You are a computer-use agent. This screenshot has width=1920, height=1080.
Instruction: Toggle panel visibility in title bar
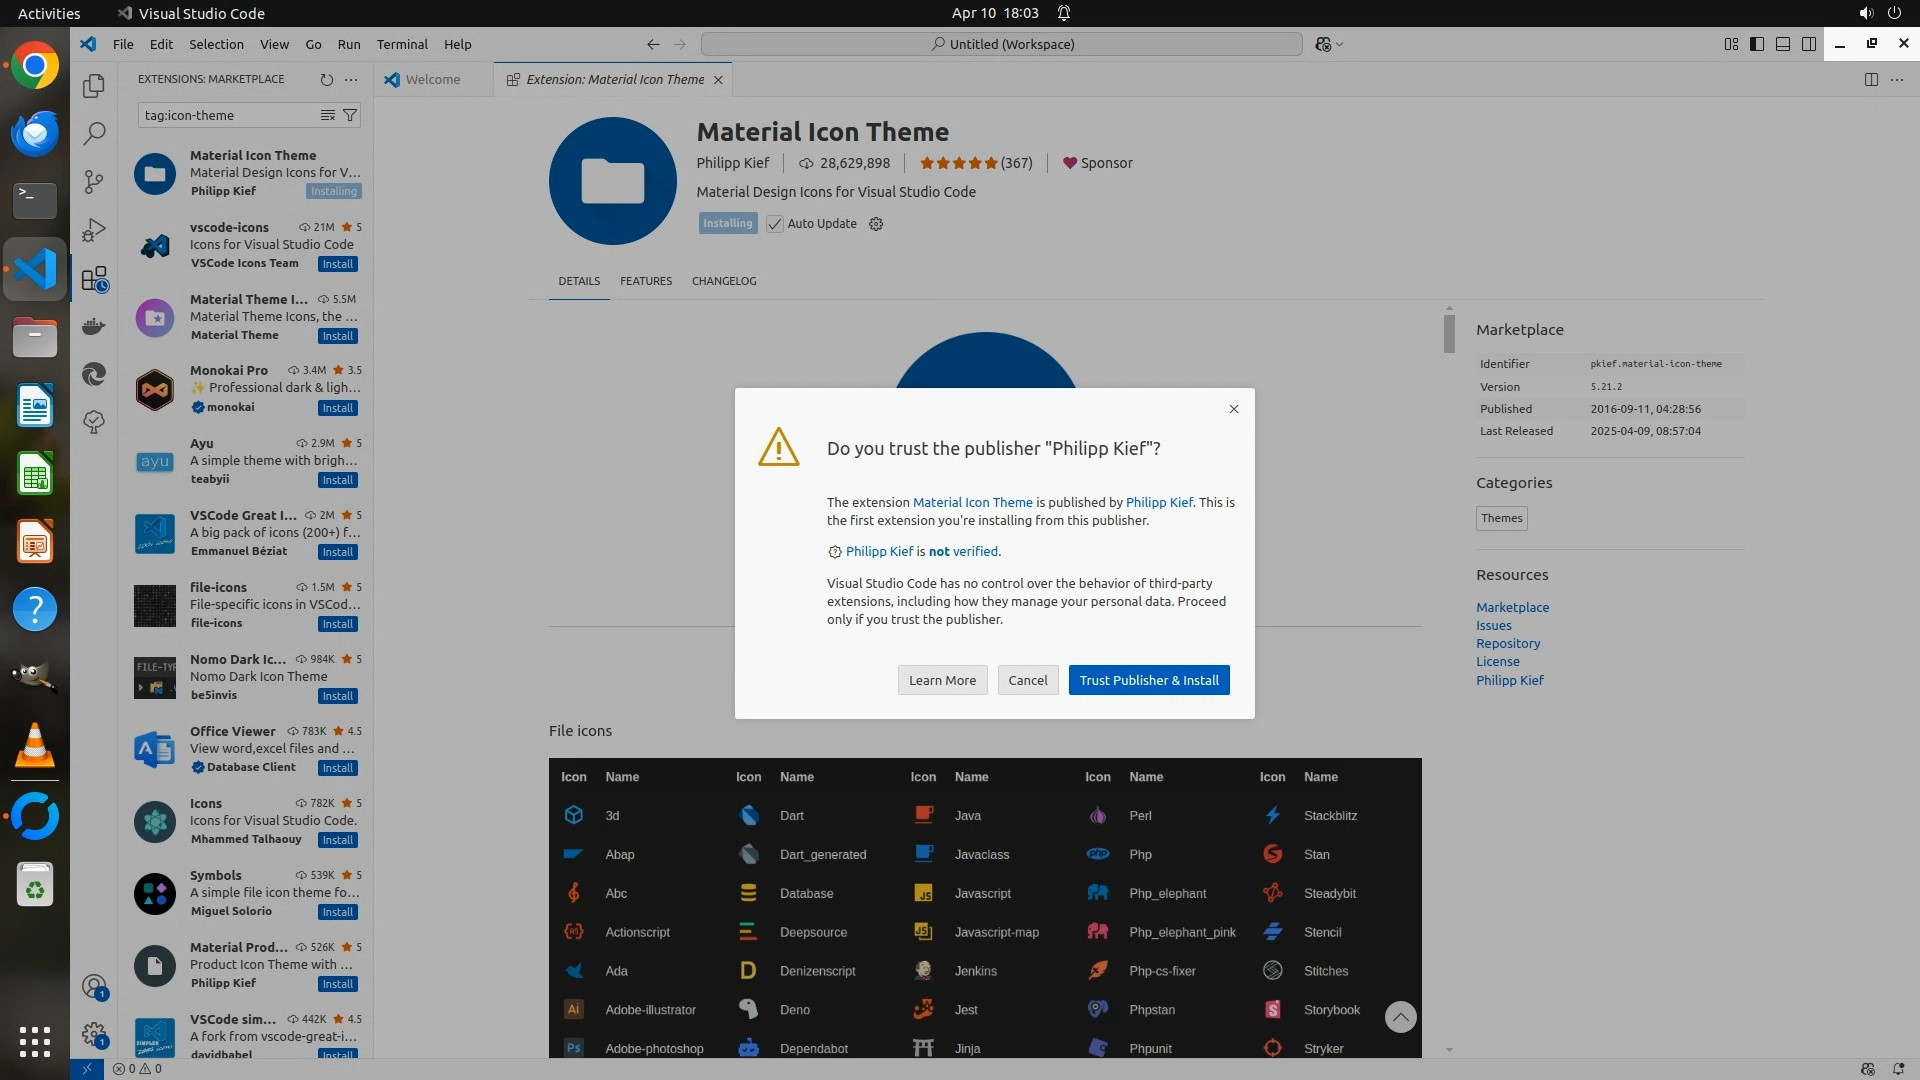click(1783, 44)
